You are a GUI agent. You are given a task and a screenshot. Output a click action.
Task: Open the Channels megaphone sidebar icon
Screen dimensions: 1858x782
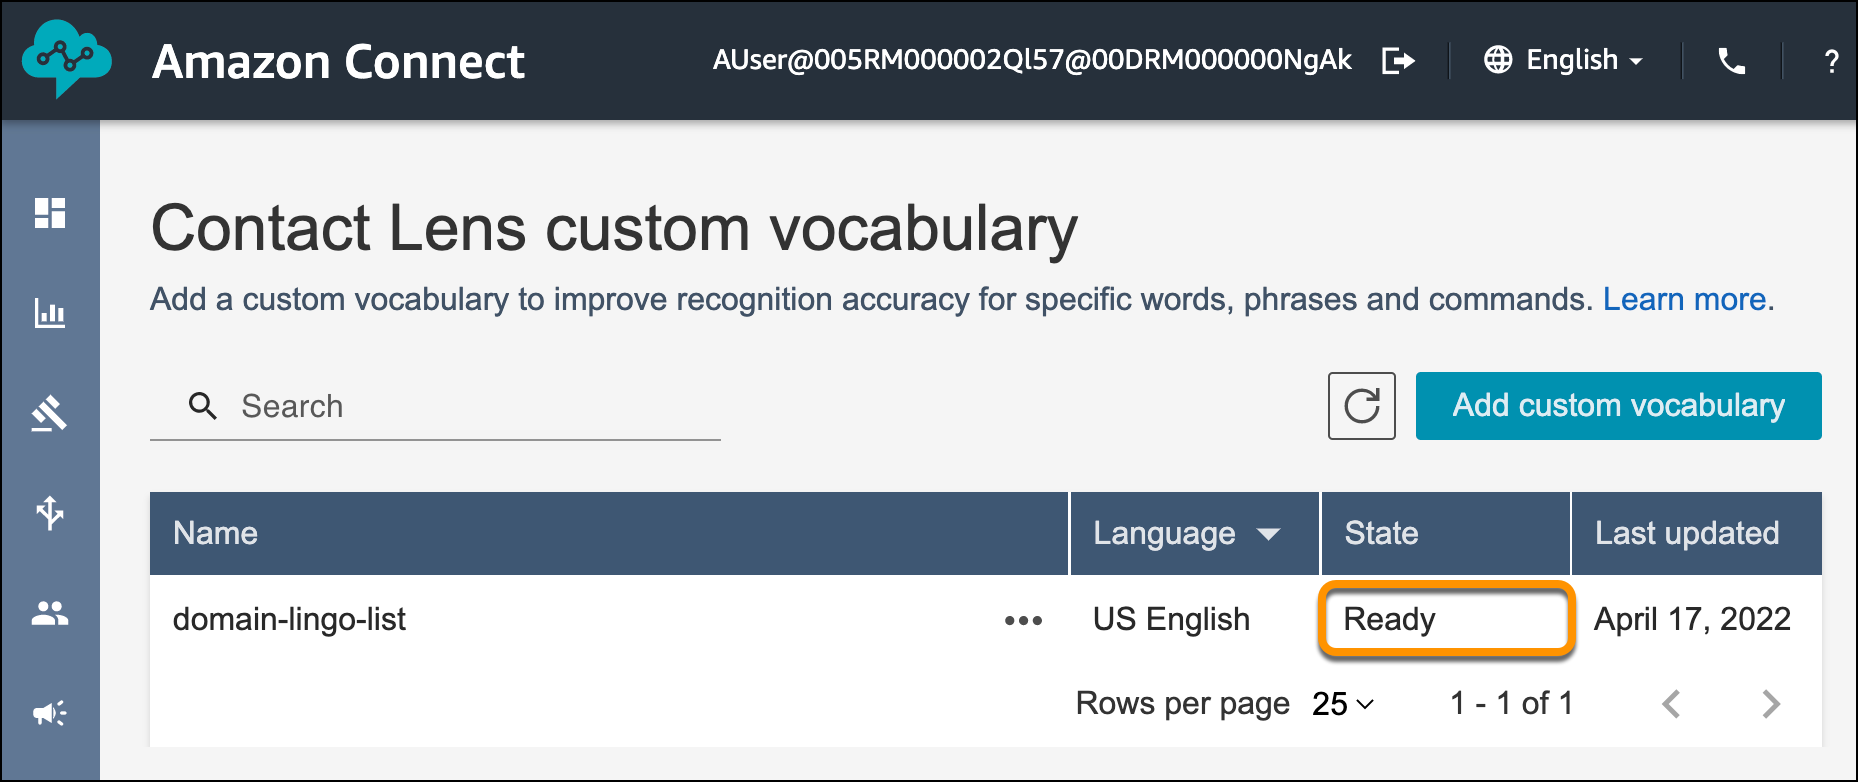coord(50,713)
